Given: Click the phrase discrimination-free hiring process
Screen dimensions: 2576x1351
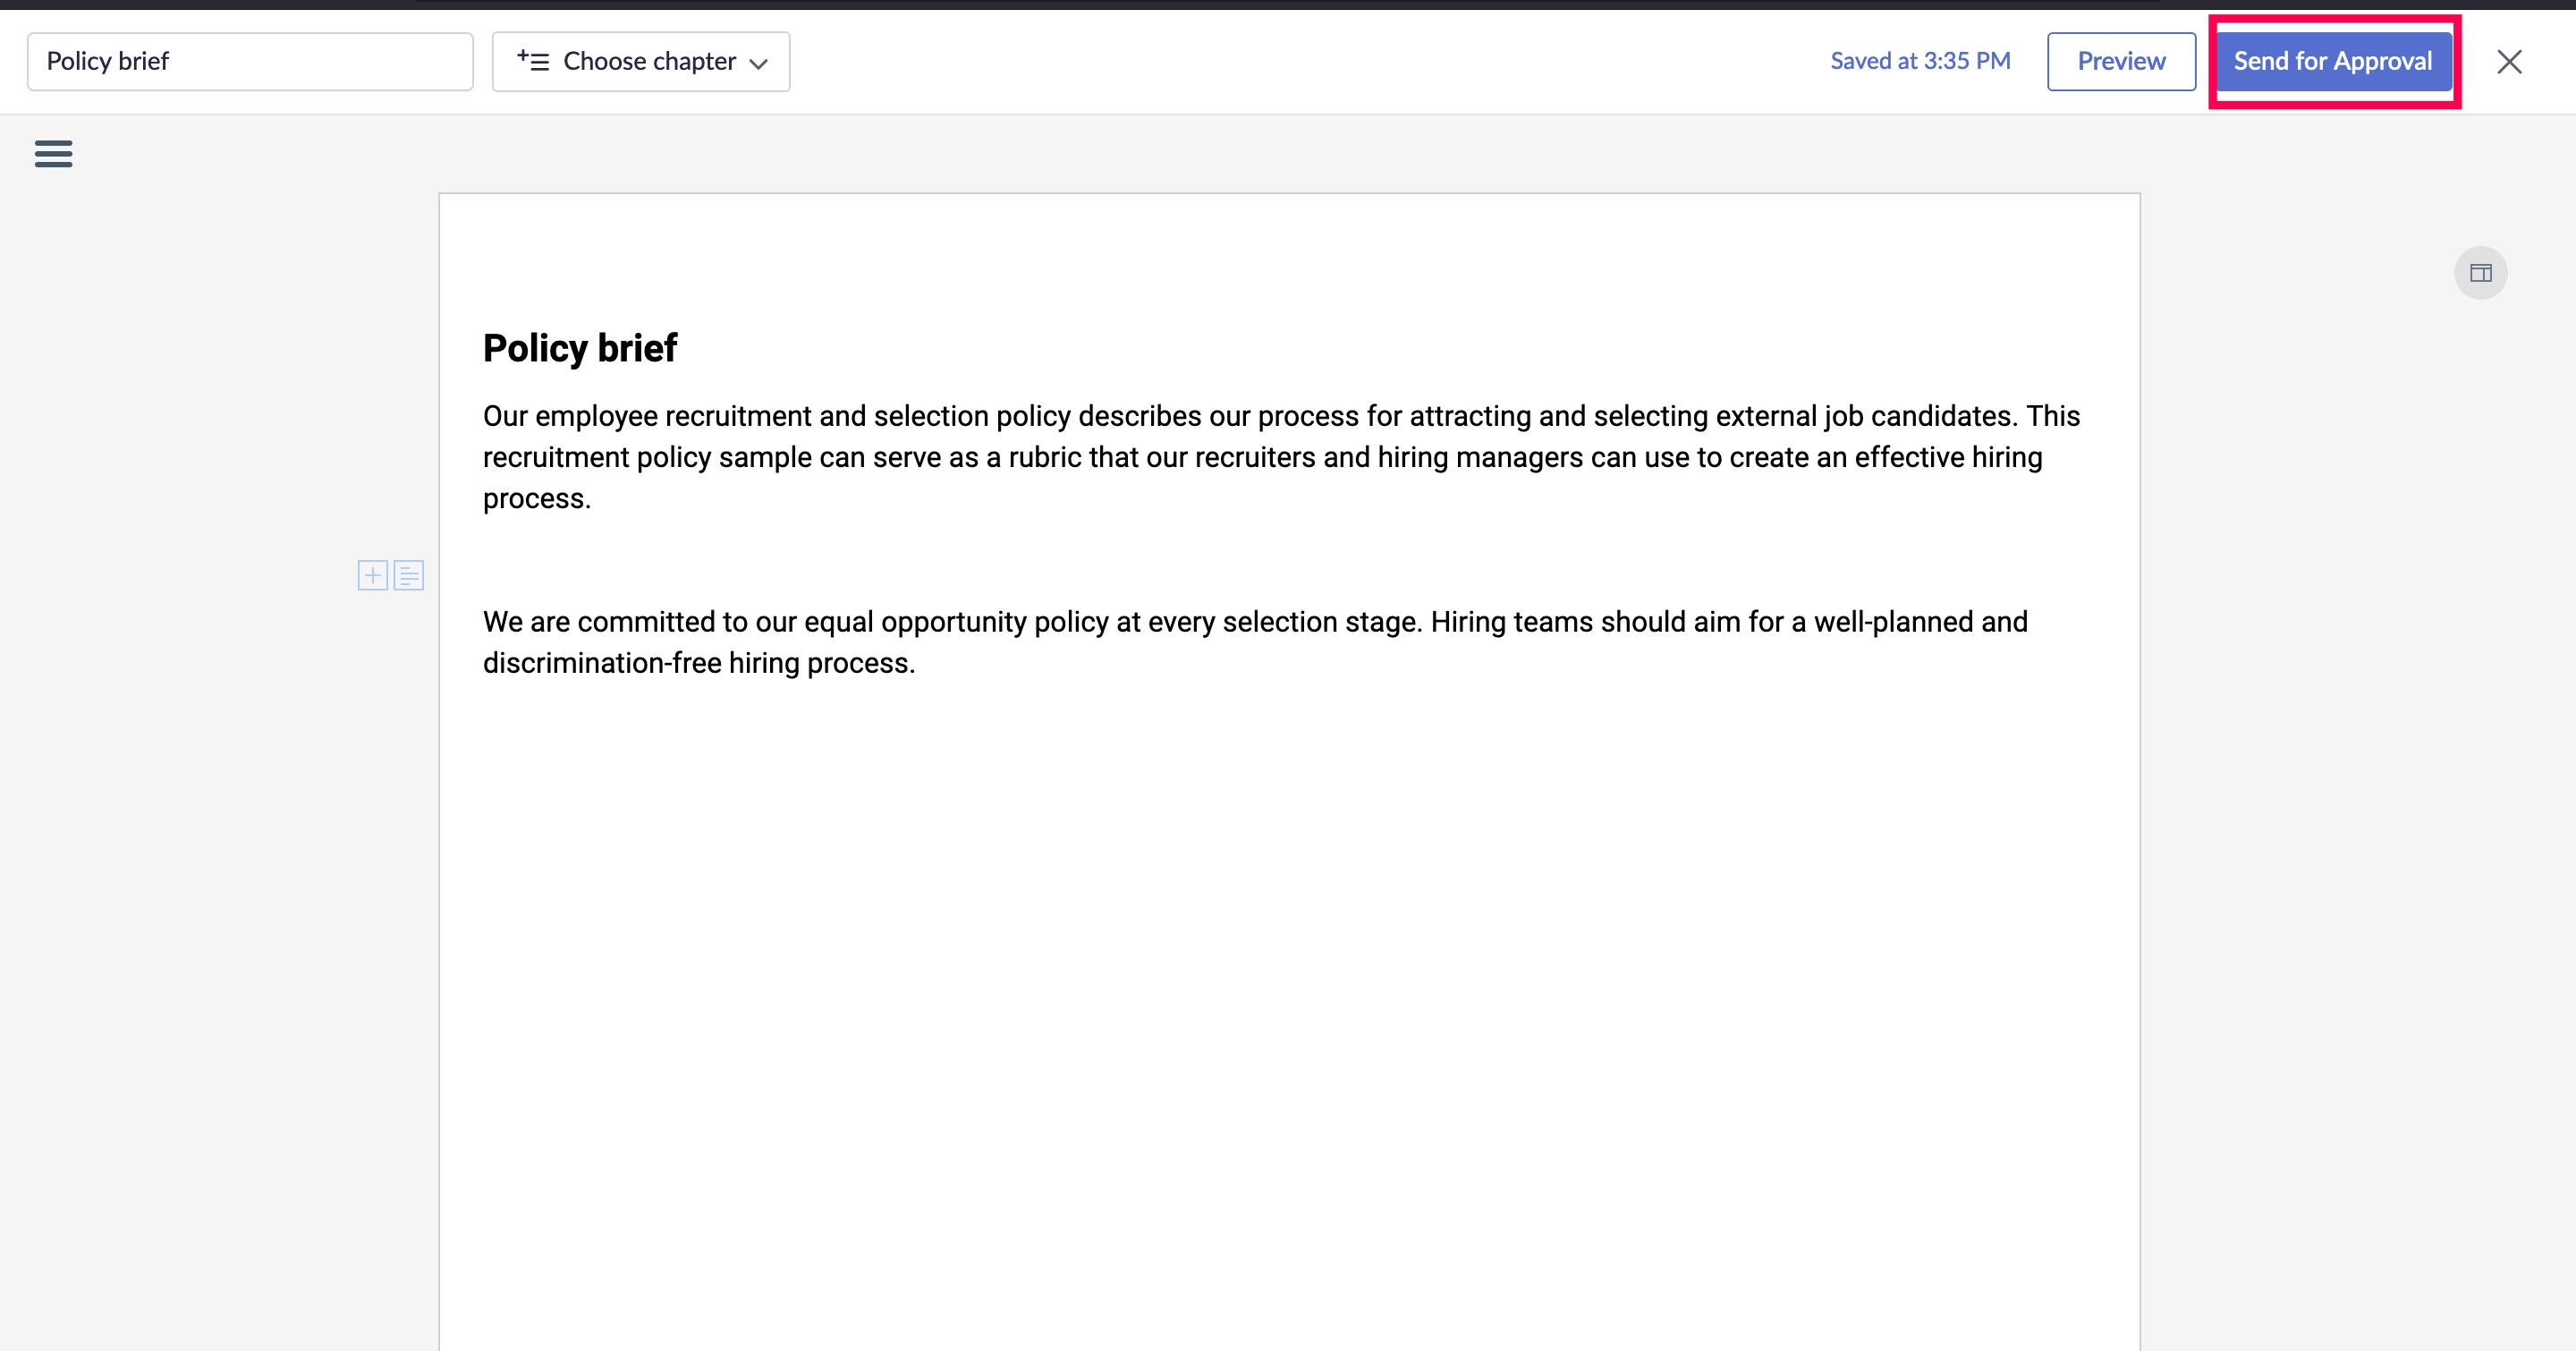Looking at the screenshot, I should click(x=698, y=663).
